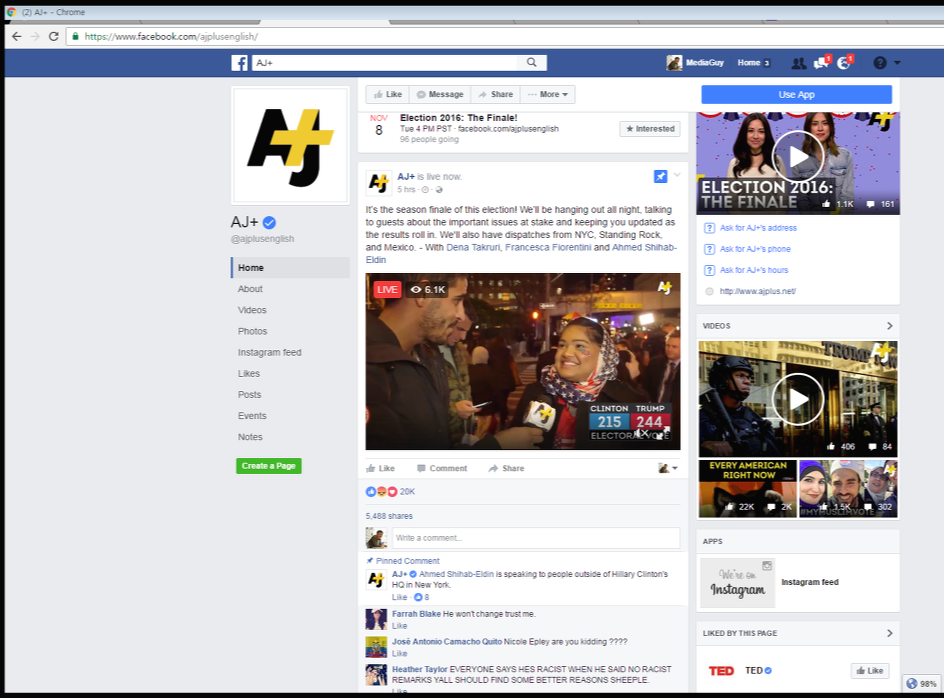The image size is (944, 698).
Task: Click the search magnifier icon
Action: 532,62
